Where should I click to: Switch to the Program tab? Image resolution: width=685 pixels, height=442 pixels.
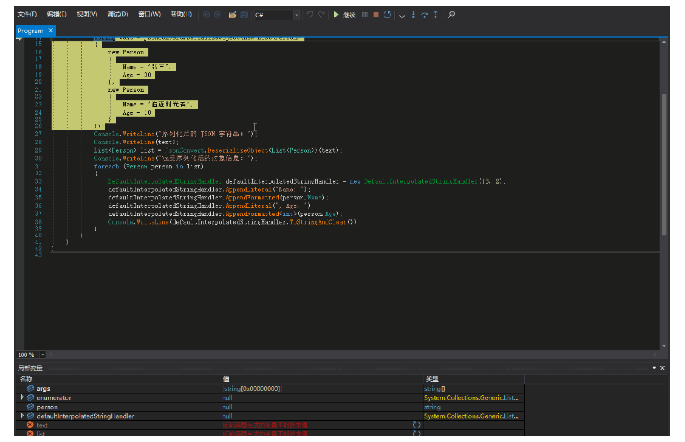coord(30,31)
